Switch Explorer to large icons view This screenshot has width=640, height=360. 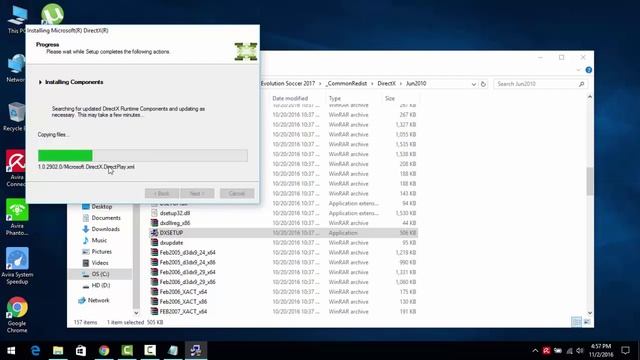tap(587, 322)
